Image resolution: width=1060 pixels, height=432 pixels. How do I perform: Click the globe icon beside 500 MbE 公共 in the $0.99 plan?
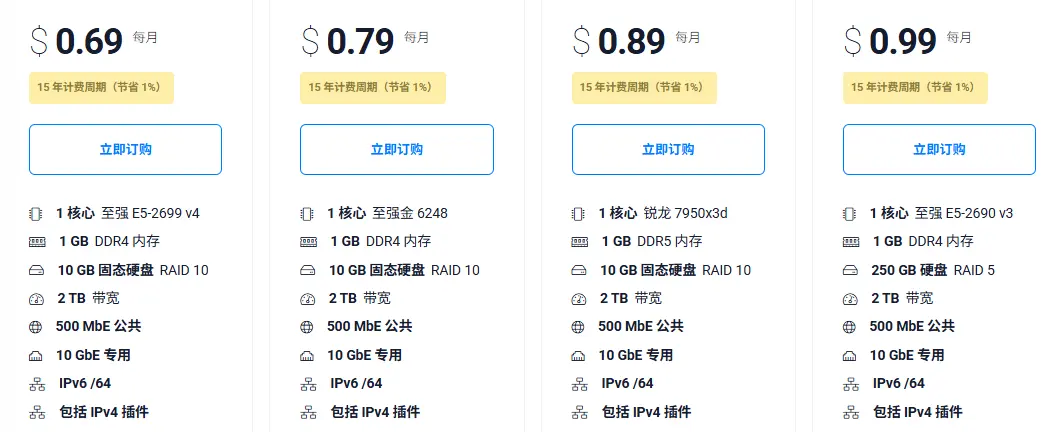click(x=850, y=327)
